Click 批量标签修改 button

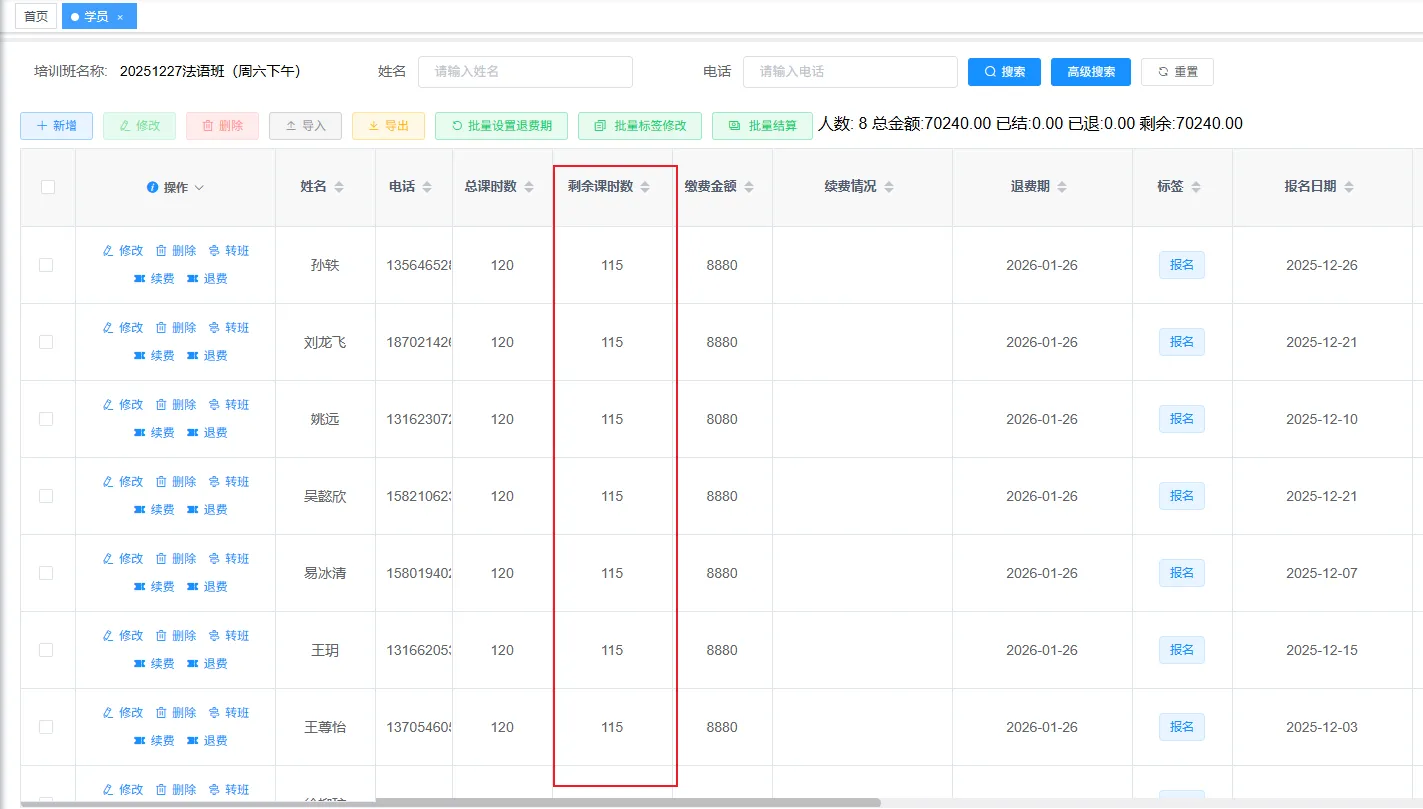click(640, 126)
